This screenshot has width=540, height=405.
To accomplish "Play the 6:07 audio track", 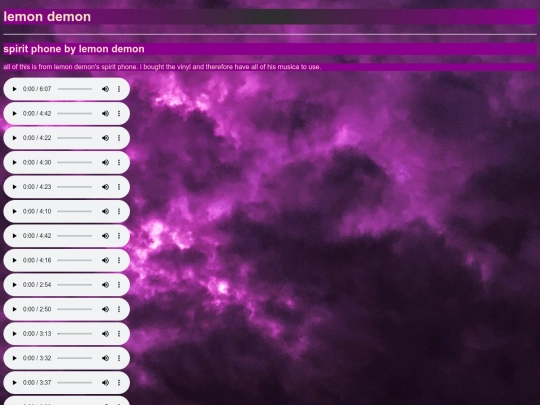I will pyautogui.click(x=14, y=89).
